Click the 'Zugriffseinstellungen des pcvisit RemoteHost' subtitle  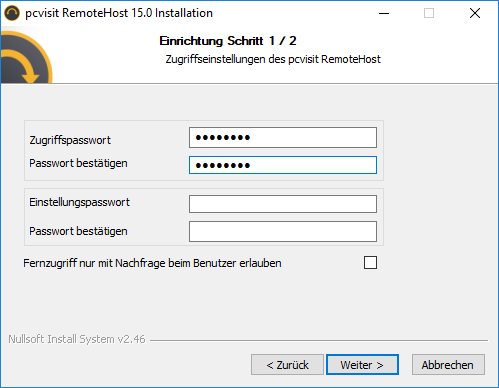pyautogui.click(x=273, y=59)
